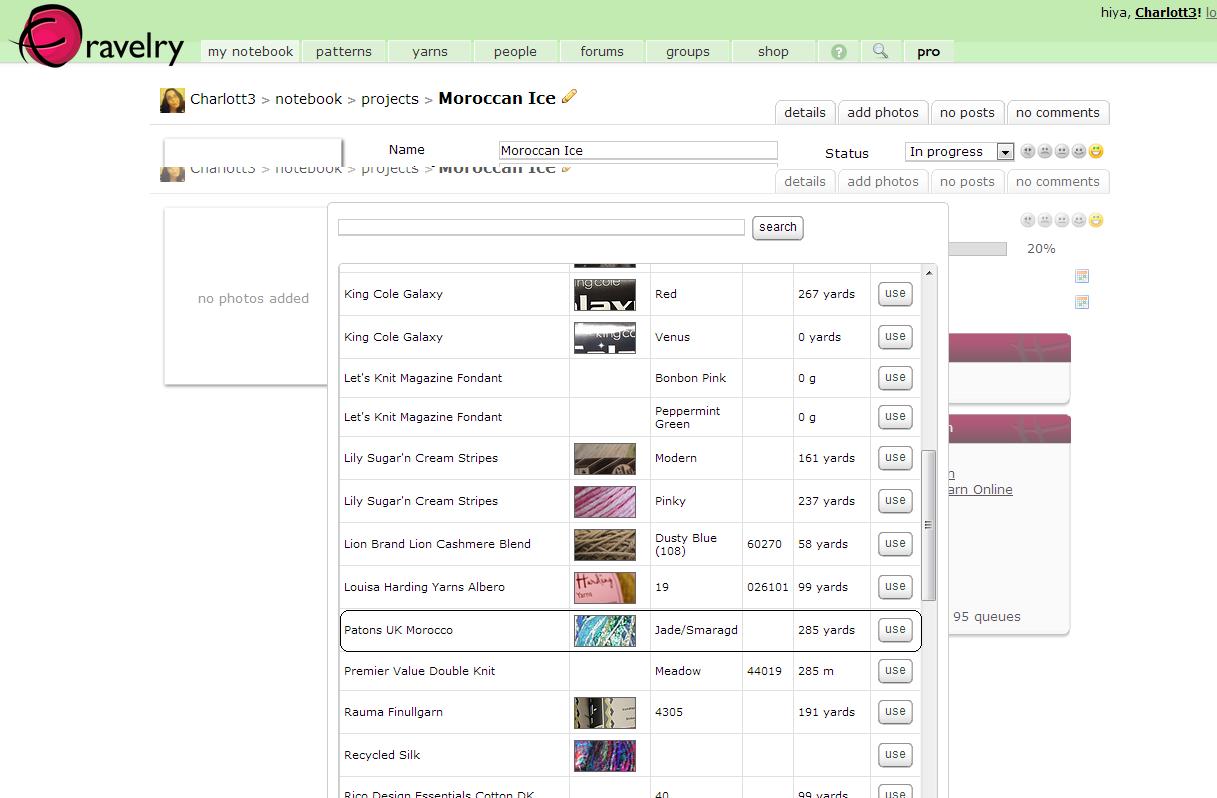Click the Charlott3 username link in the greeting

click(x=1166, y=13)
